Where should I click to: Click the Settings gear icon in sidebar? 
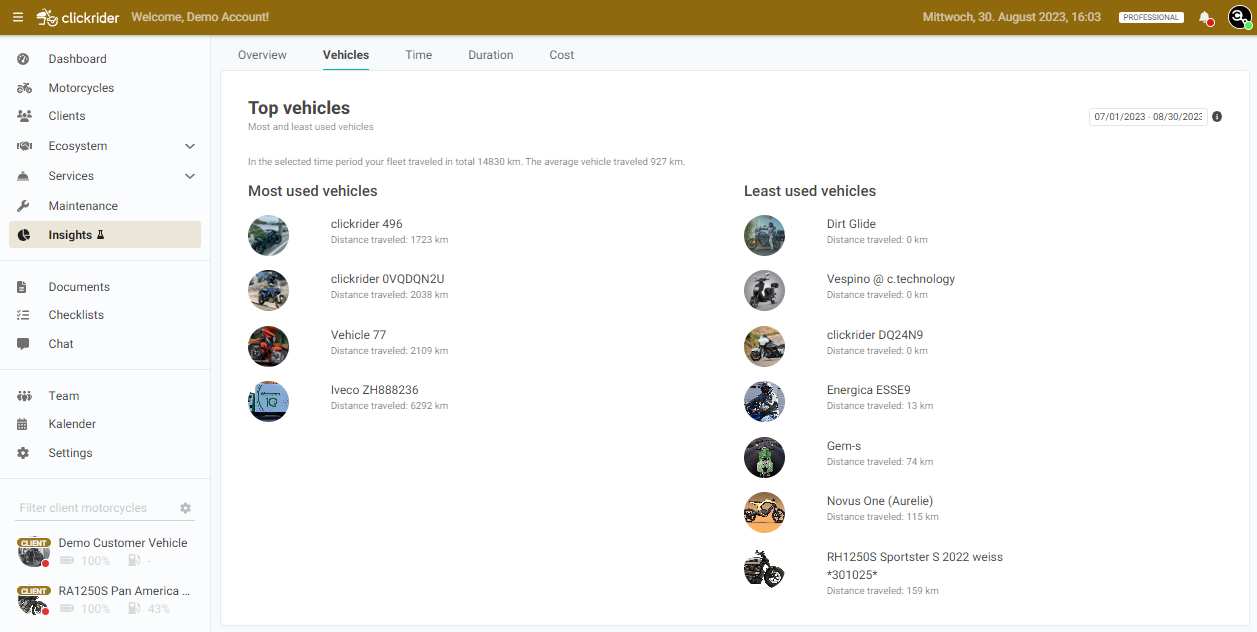pos(24,453)
